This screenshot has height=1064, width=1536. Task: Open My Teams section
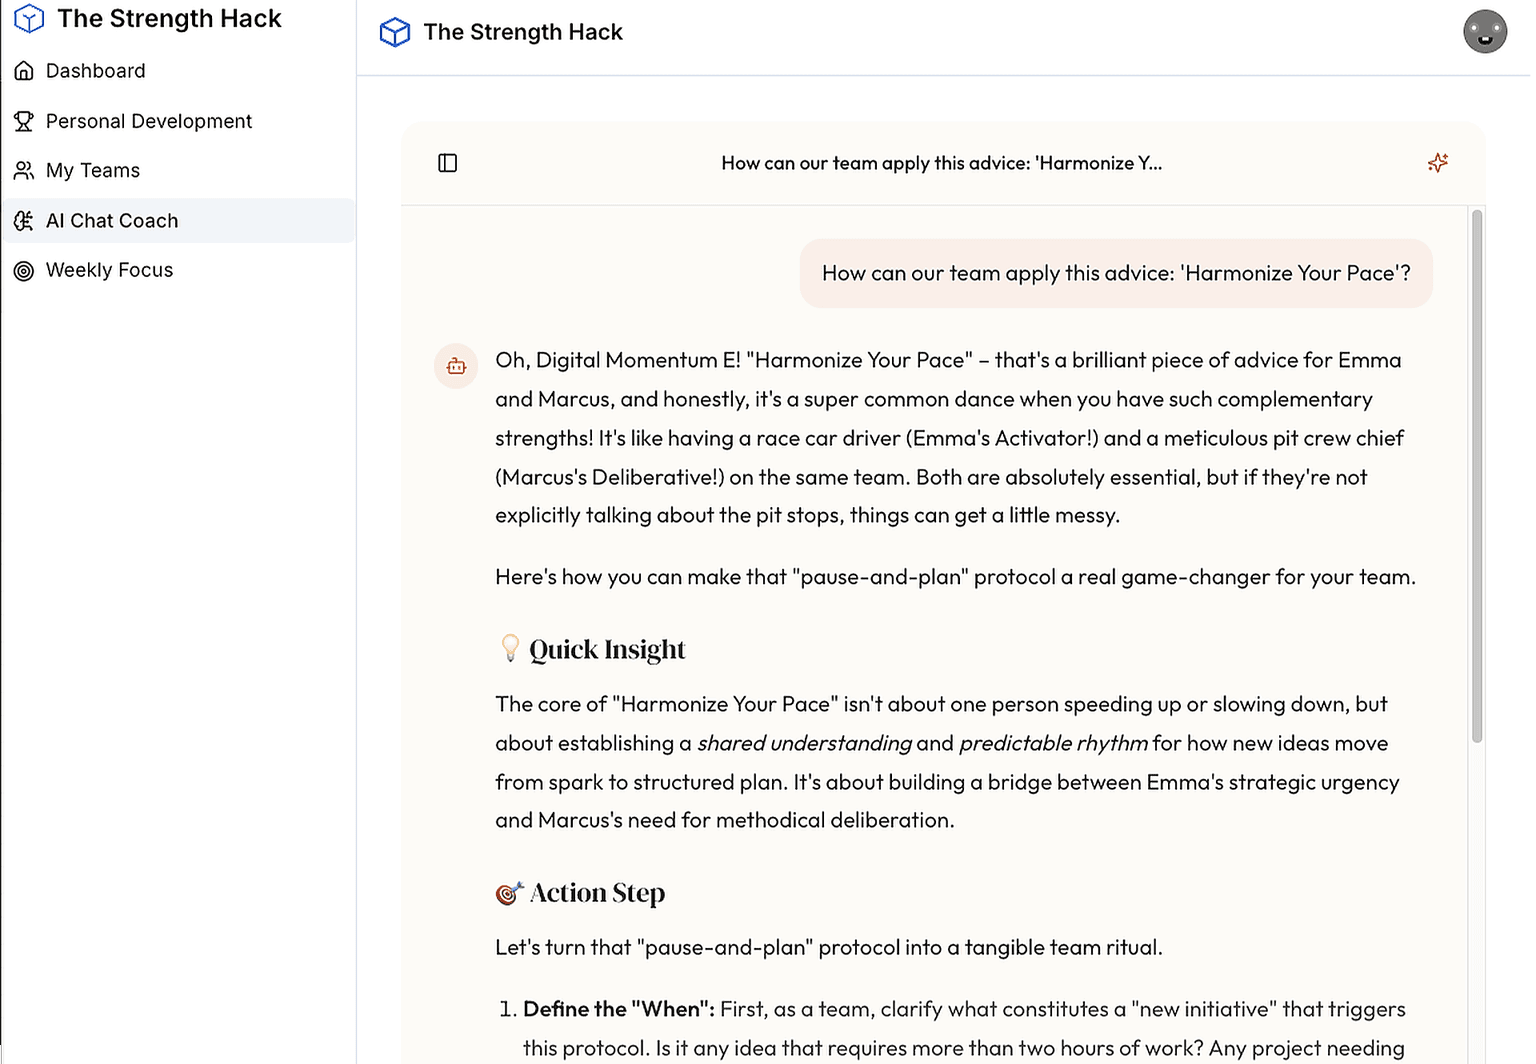click(x=93, y=171)
